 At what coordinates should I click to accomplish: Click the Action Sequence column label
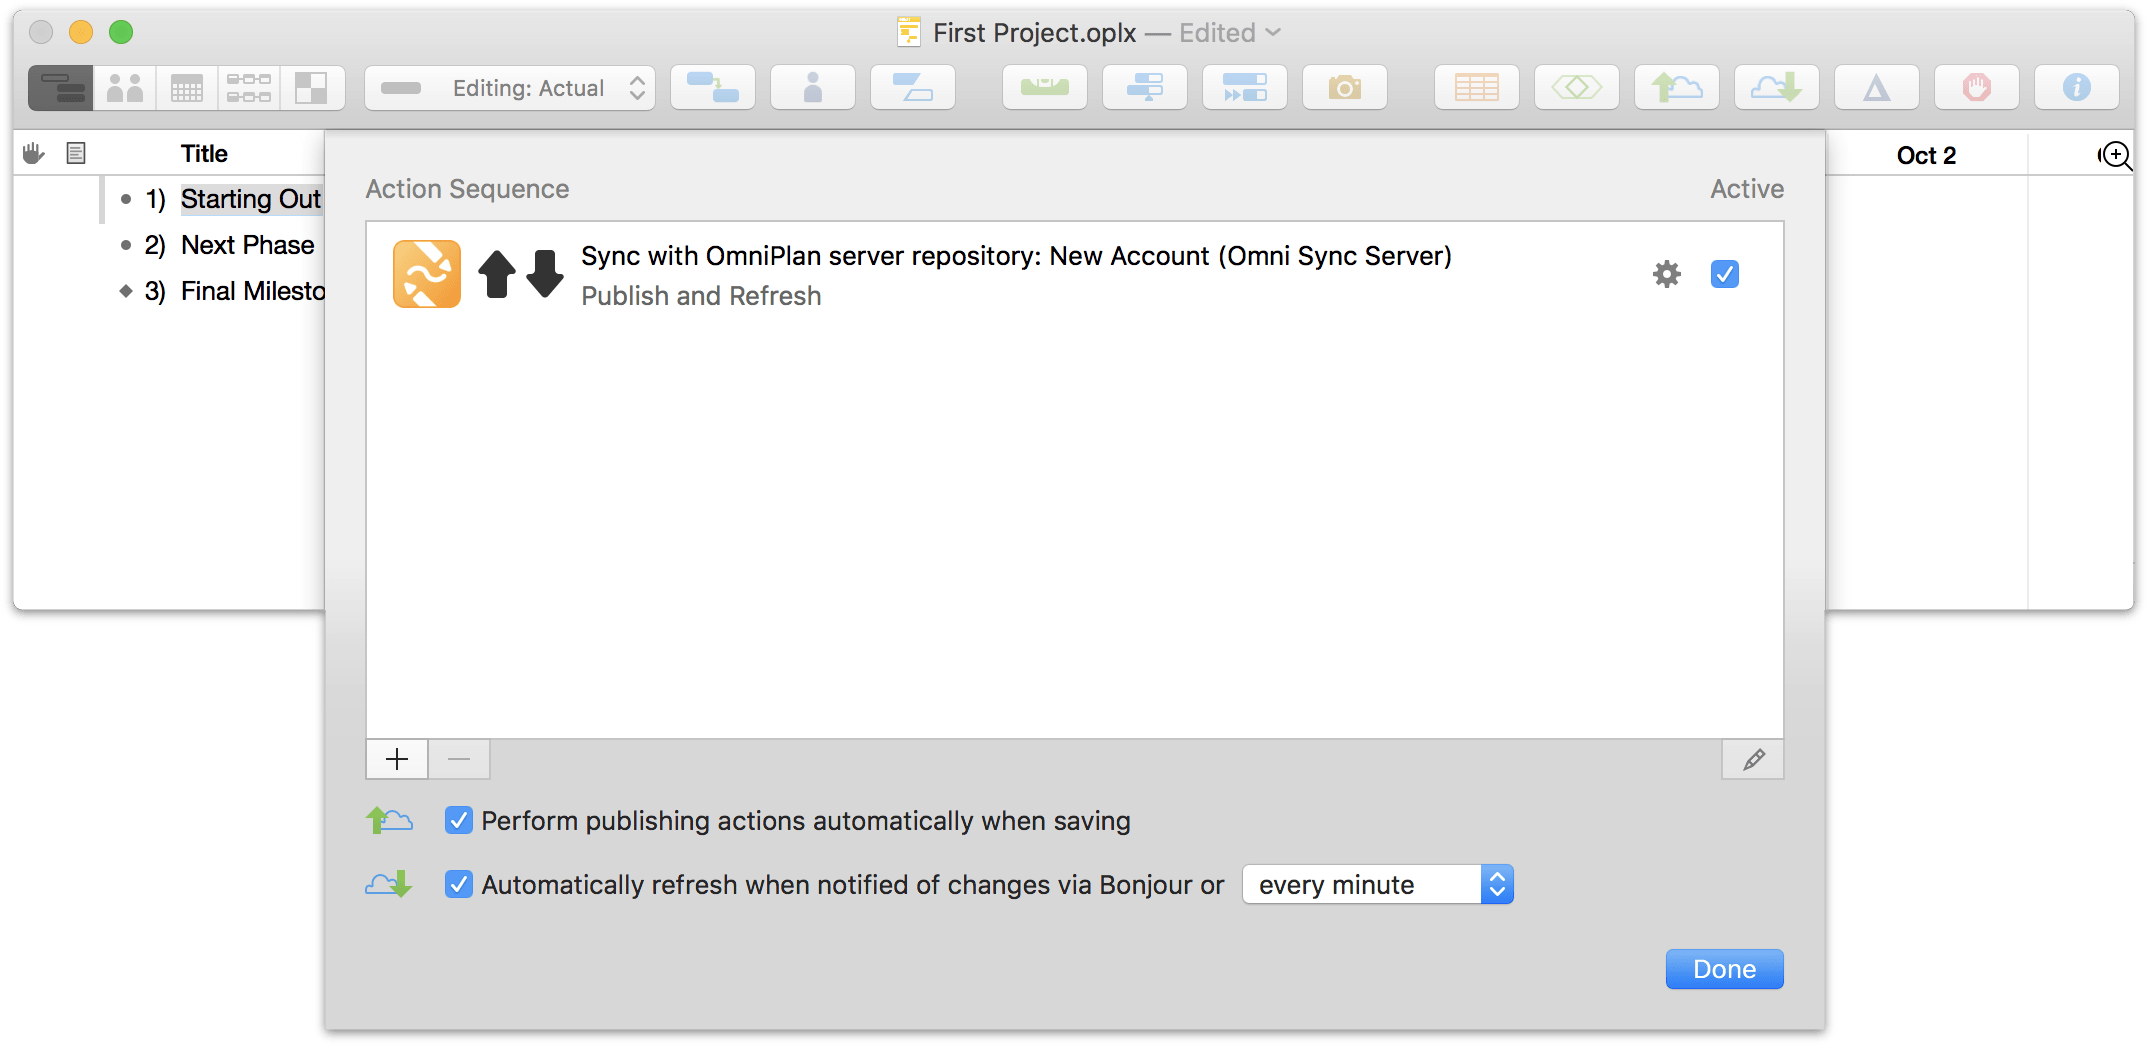(x=467, y=189)
